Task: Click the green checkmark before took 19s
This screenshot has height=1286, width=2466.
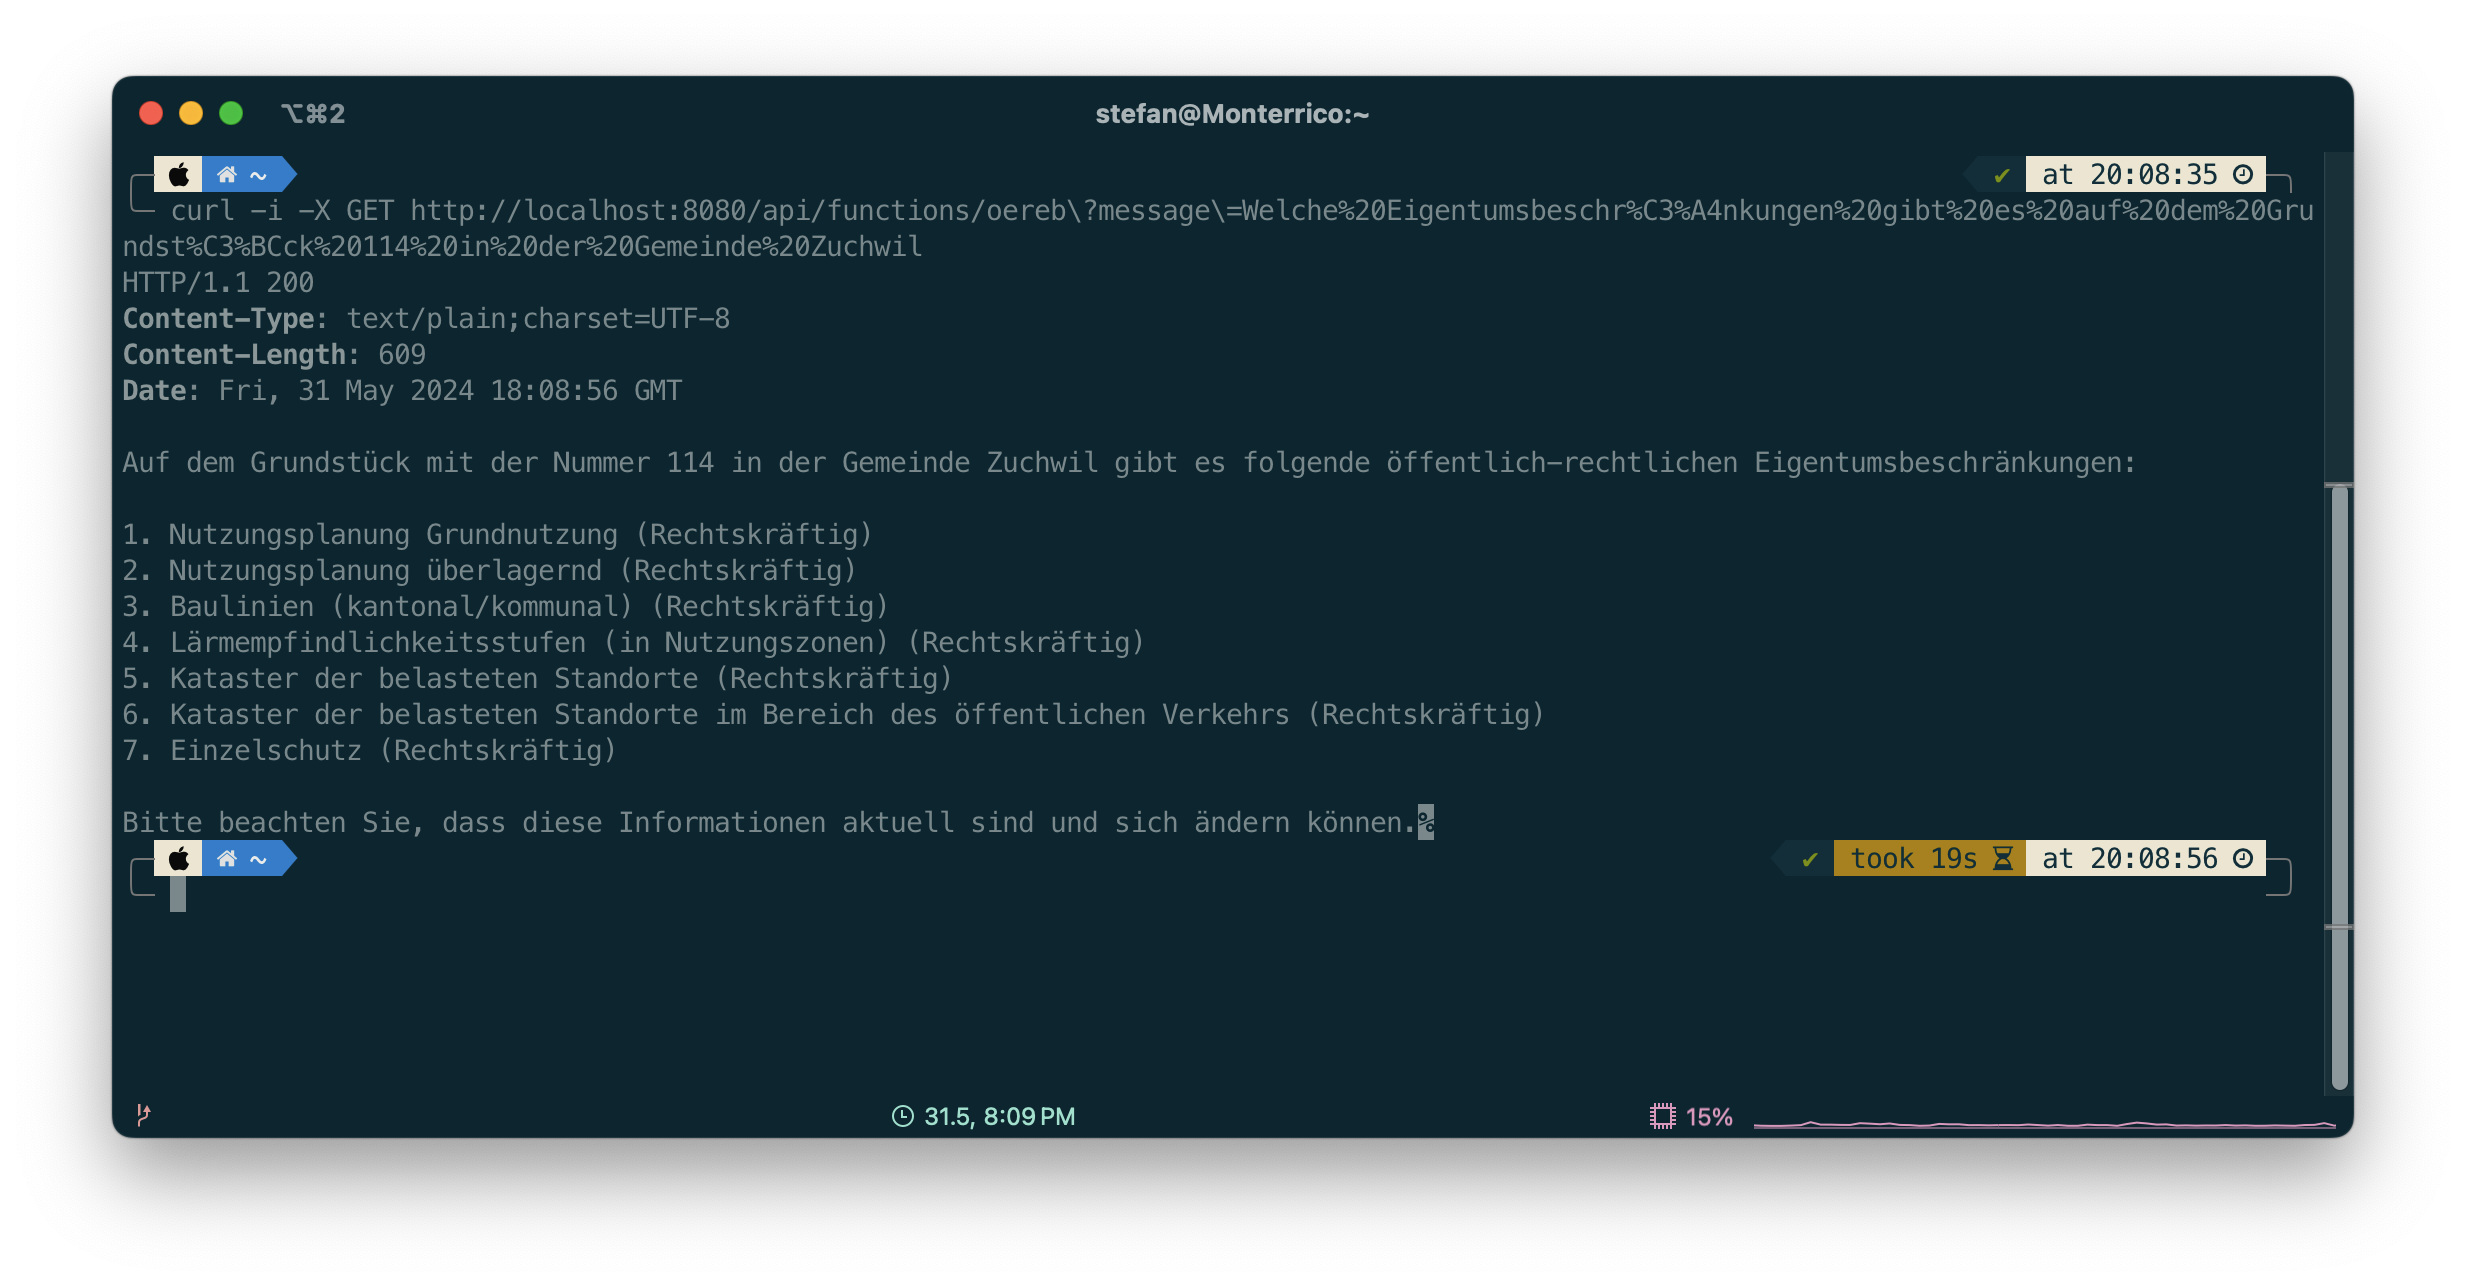Action: click(x=1809, y=859)
